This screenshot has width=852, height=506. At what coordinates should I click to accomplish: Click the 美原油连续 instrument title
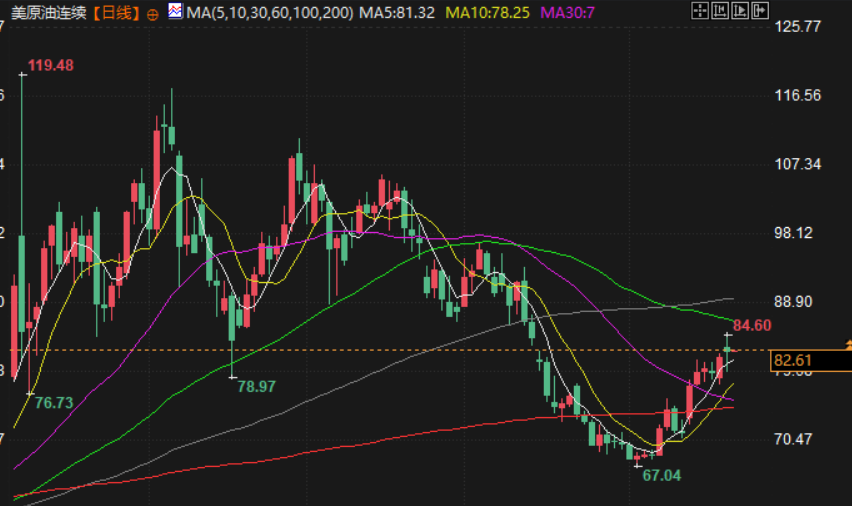pyautogui.click(x=49, y=12)
